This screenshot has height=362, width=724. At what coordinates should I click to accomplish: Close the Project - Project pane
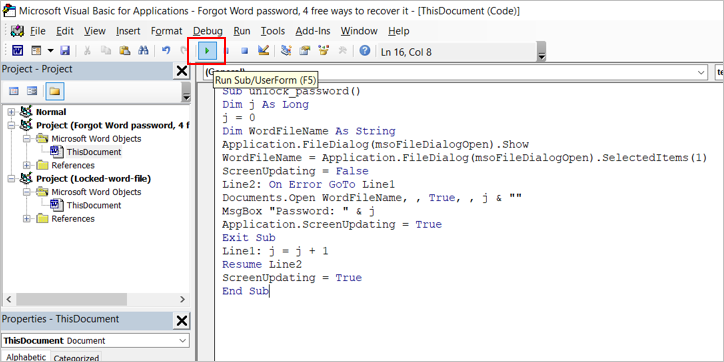(182, 71)
